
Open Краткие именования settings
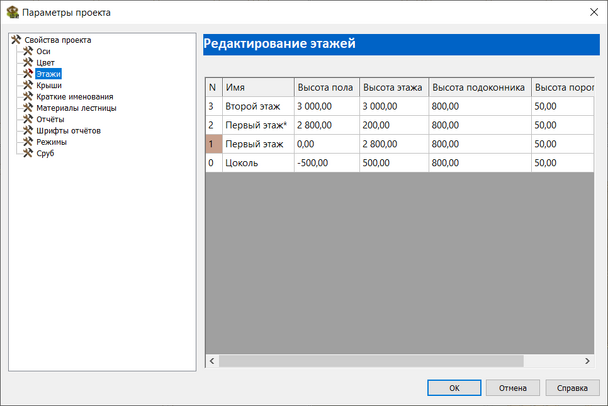click(75, 97)
